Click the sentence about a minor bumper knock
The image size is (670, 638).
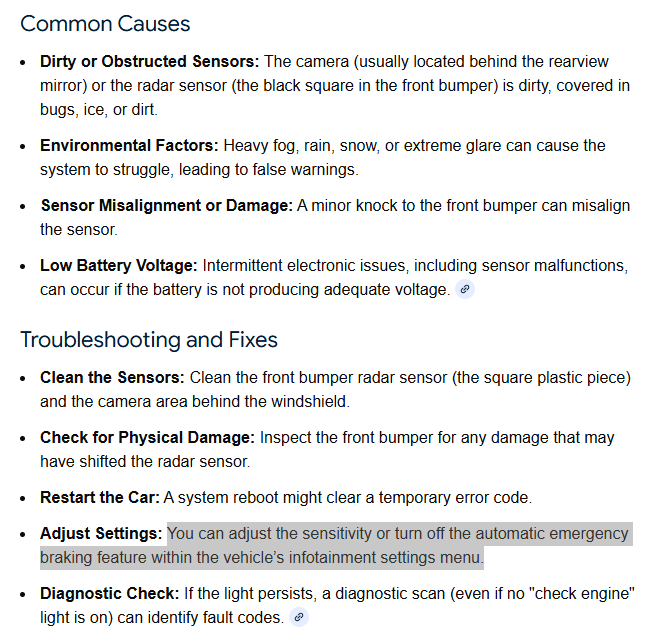pos(462,206)
